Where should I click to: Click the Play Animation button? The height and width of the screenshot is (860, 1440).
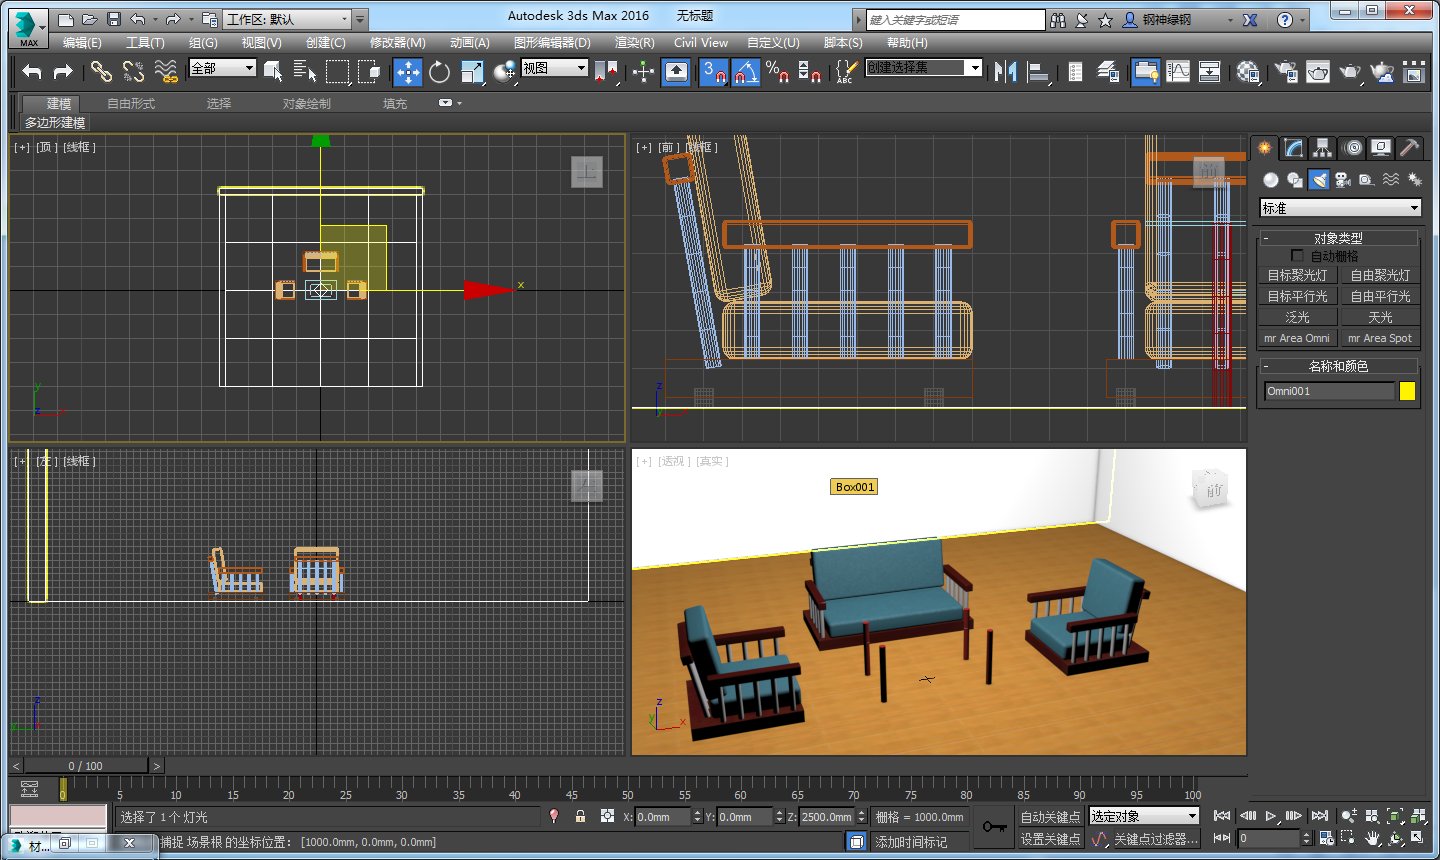coord(1270,816)
